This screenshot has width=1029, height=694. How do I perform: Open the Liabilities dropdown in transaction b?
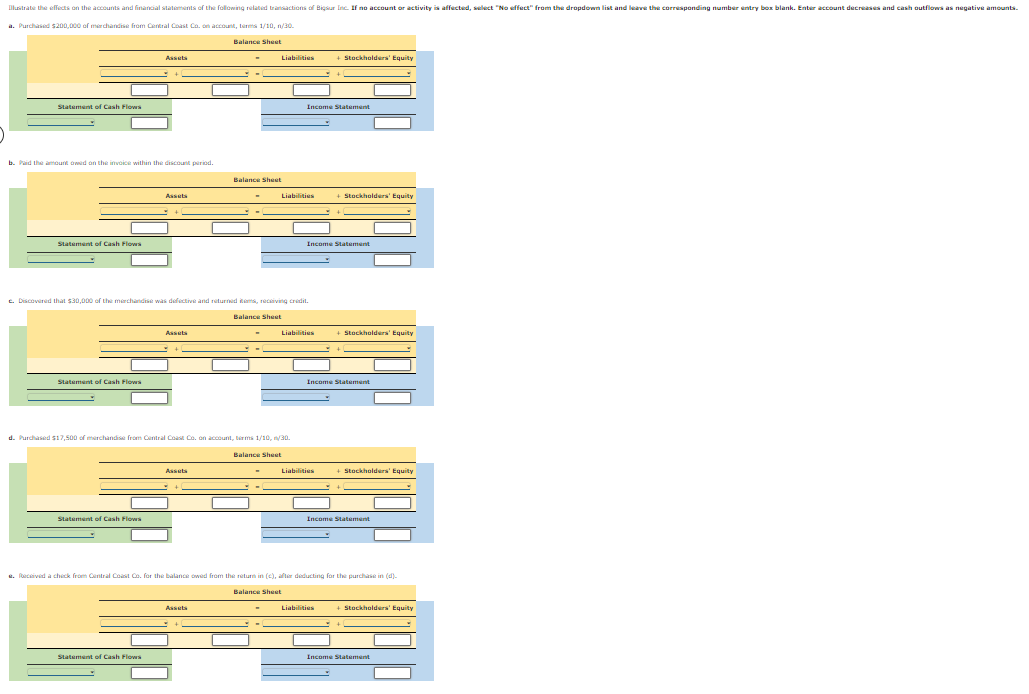click(x=295, y=210)
